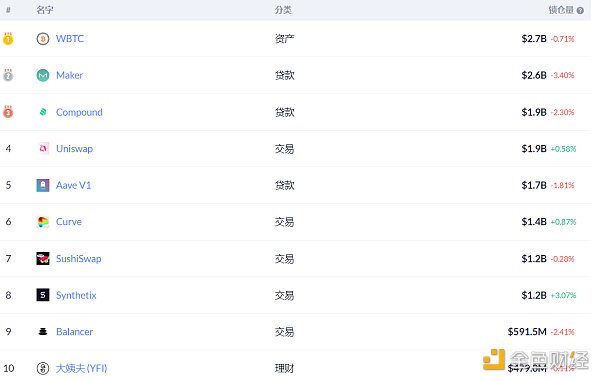
Task: Click the SushiSwap logo icon
Action: pyautogui.click(x=43, y=259)
